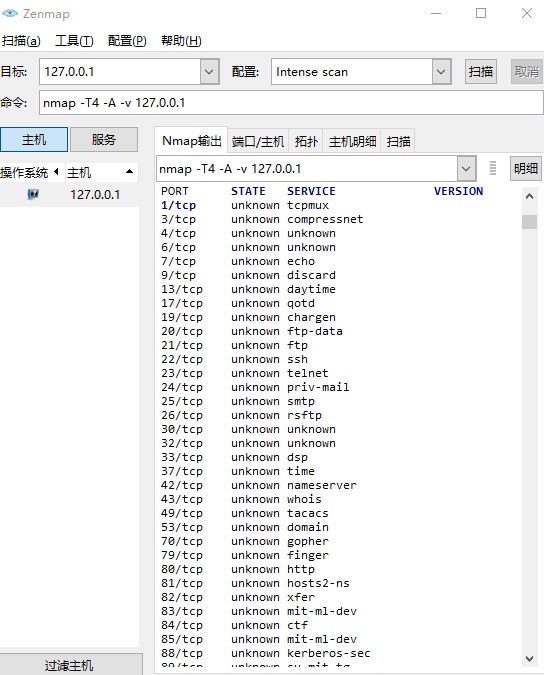544x675 pixels.
Task: Open the 扫描(a) menu
Action: coord(21,41)
